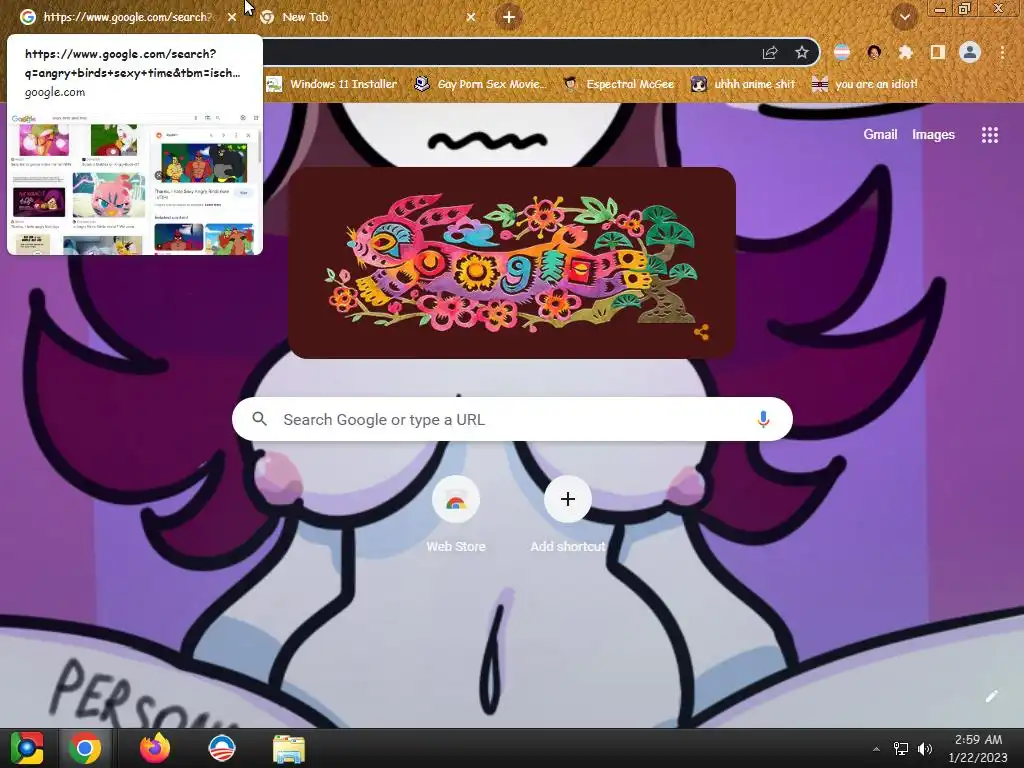Share the Google Doodle
The height and width of the screenshot is (768, 1024).
coord(701,332)
